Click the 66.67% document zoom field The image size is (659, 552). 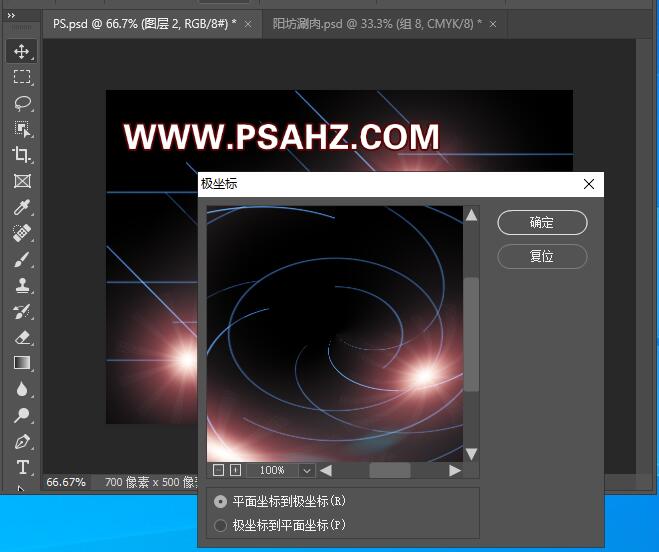pyautogui.click(x=66, y=482)
